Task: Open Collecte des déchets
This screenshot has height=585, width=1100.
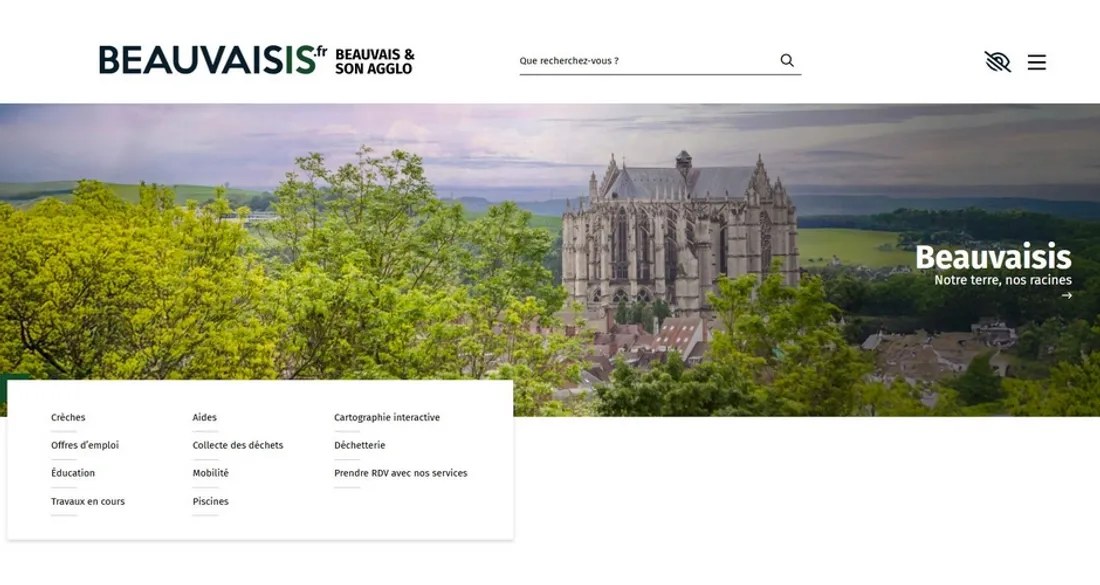Action: click(237, 445)
